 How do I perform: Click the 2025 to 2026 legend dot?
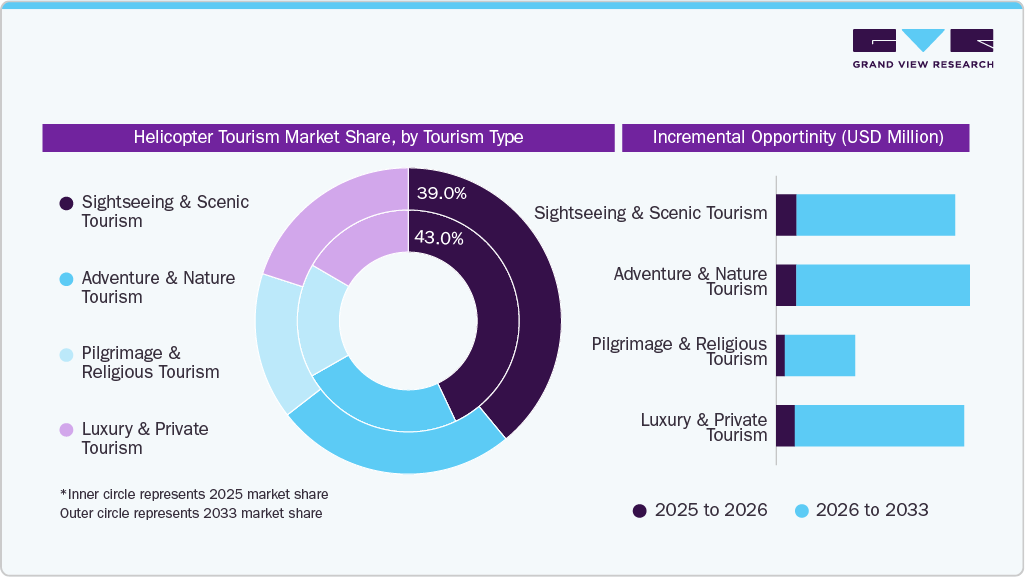click(639, 511)
